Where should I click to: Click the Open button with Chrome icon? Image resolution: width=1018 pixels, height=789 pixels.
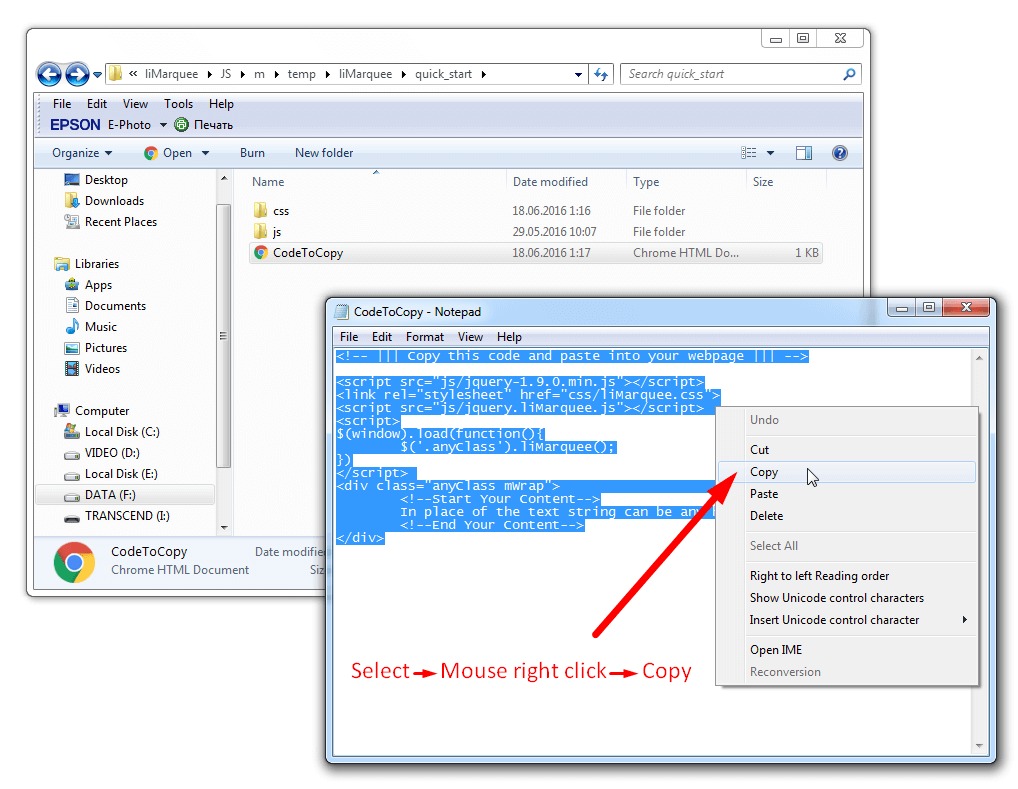click(168, 153)
